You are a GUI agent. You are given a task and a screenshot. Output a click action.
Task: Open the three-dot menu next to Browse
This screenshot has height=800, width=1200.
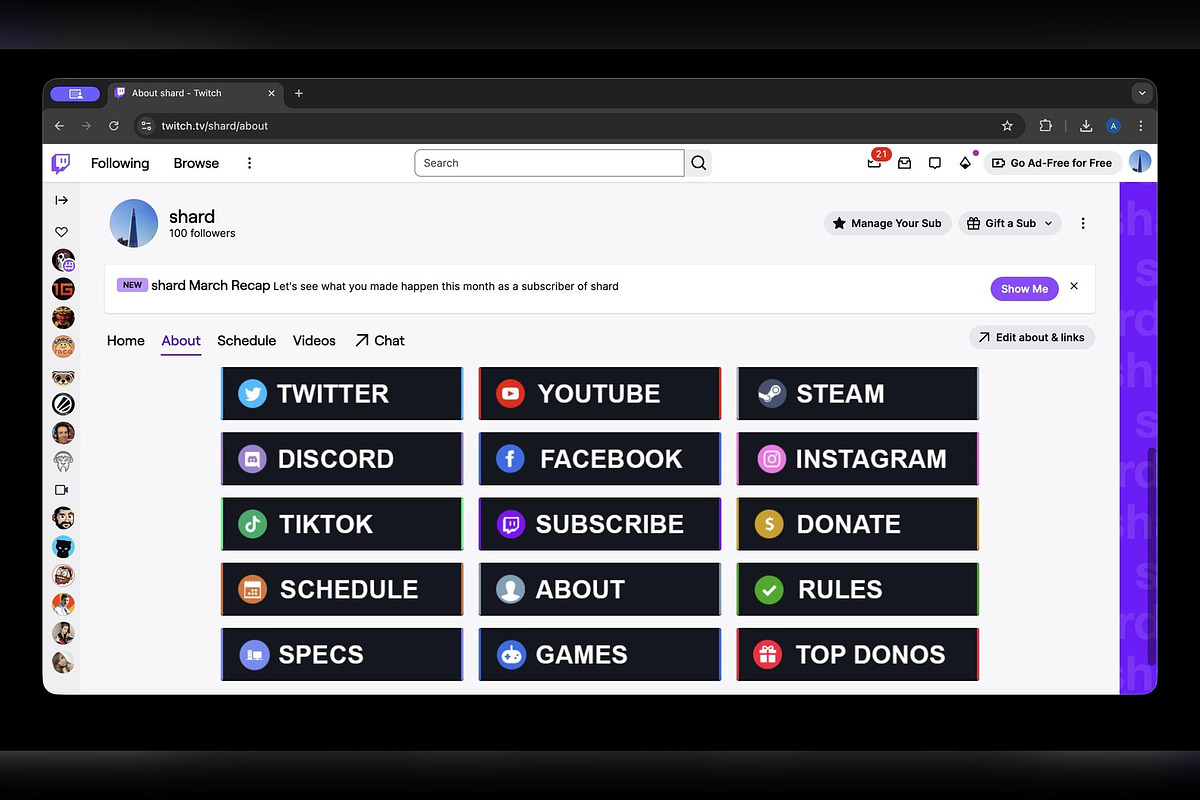pos(250,163)
